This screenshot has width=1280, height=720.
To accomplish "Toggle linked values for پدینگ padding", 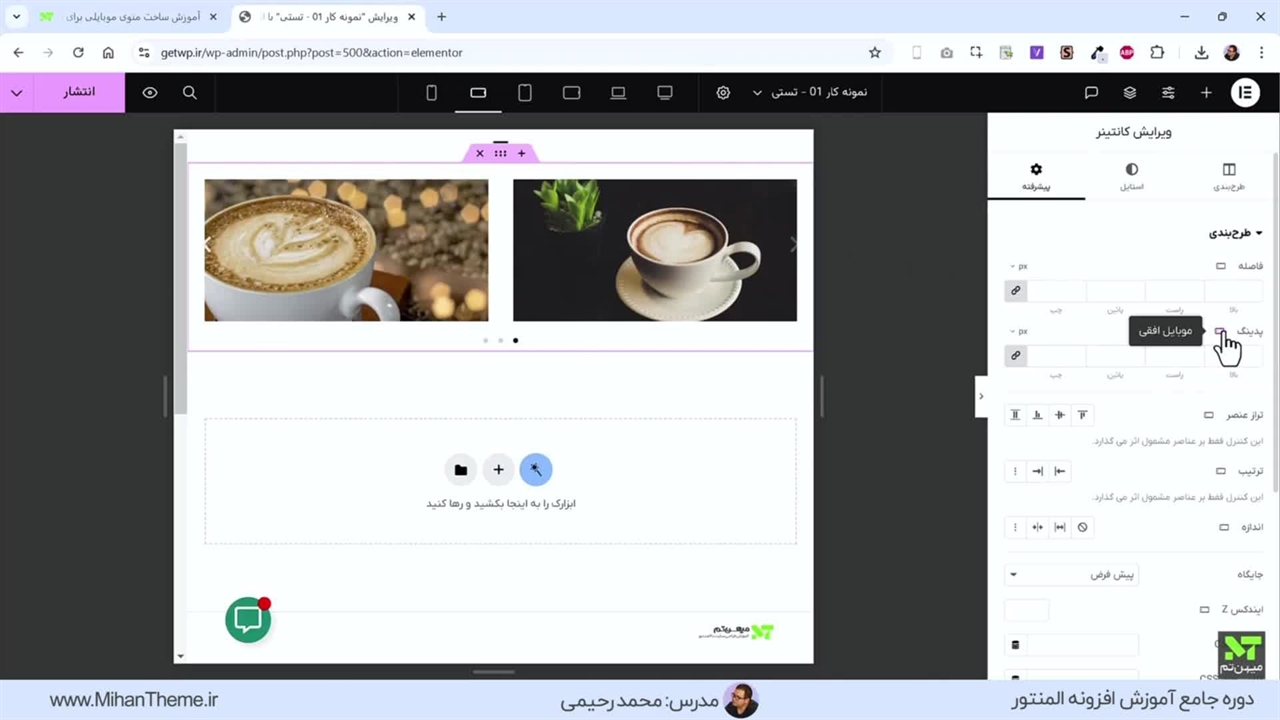I will coord(1015,356).
